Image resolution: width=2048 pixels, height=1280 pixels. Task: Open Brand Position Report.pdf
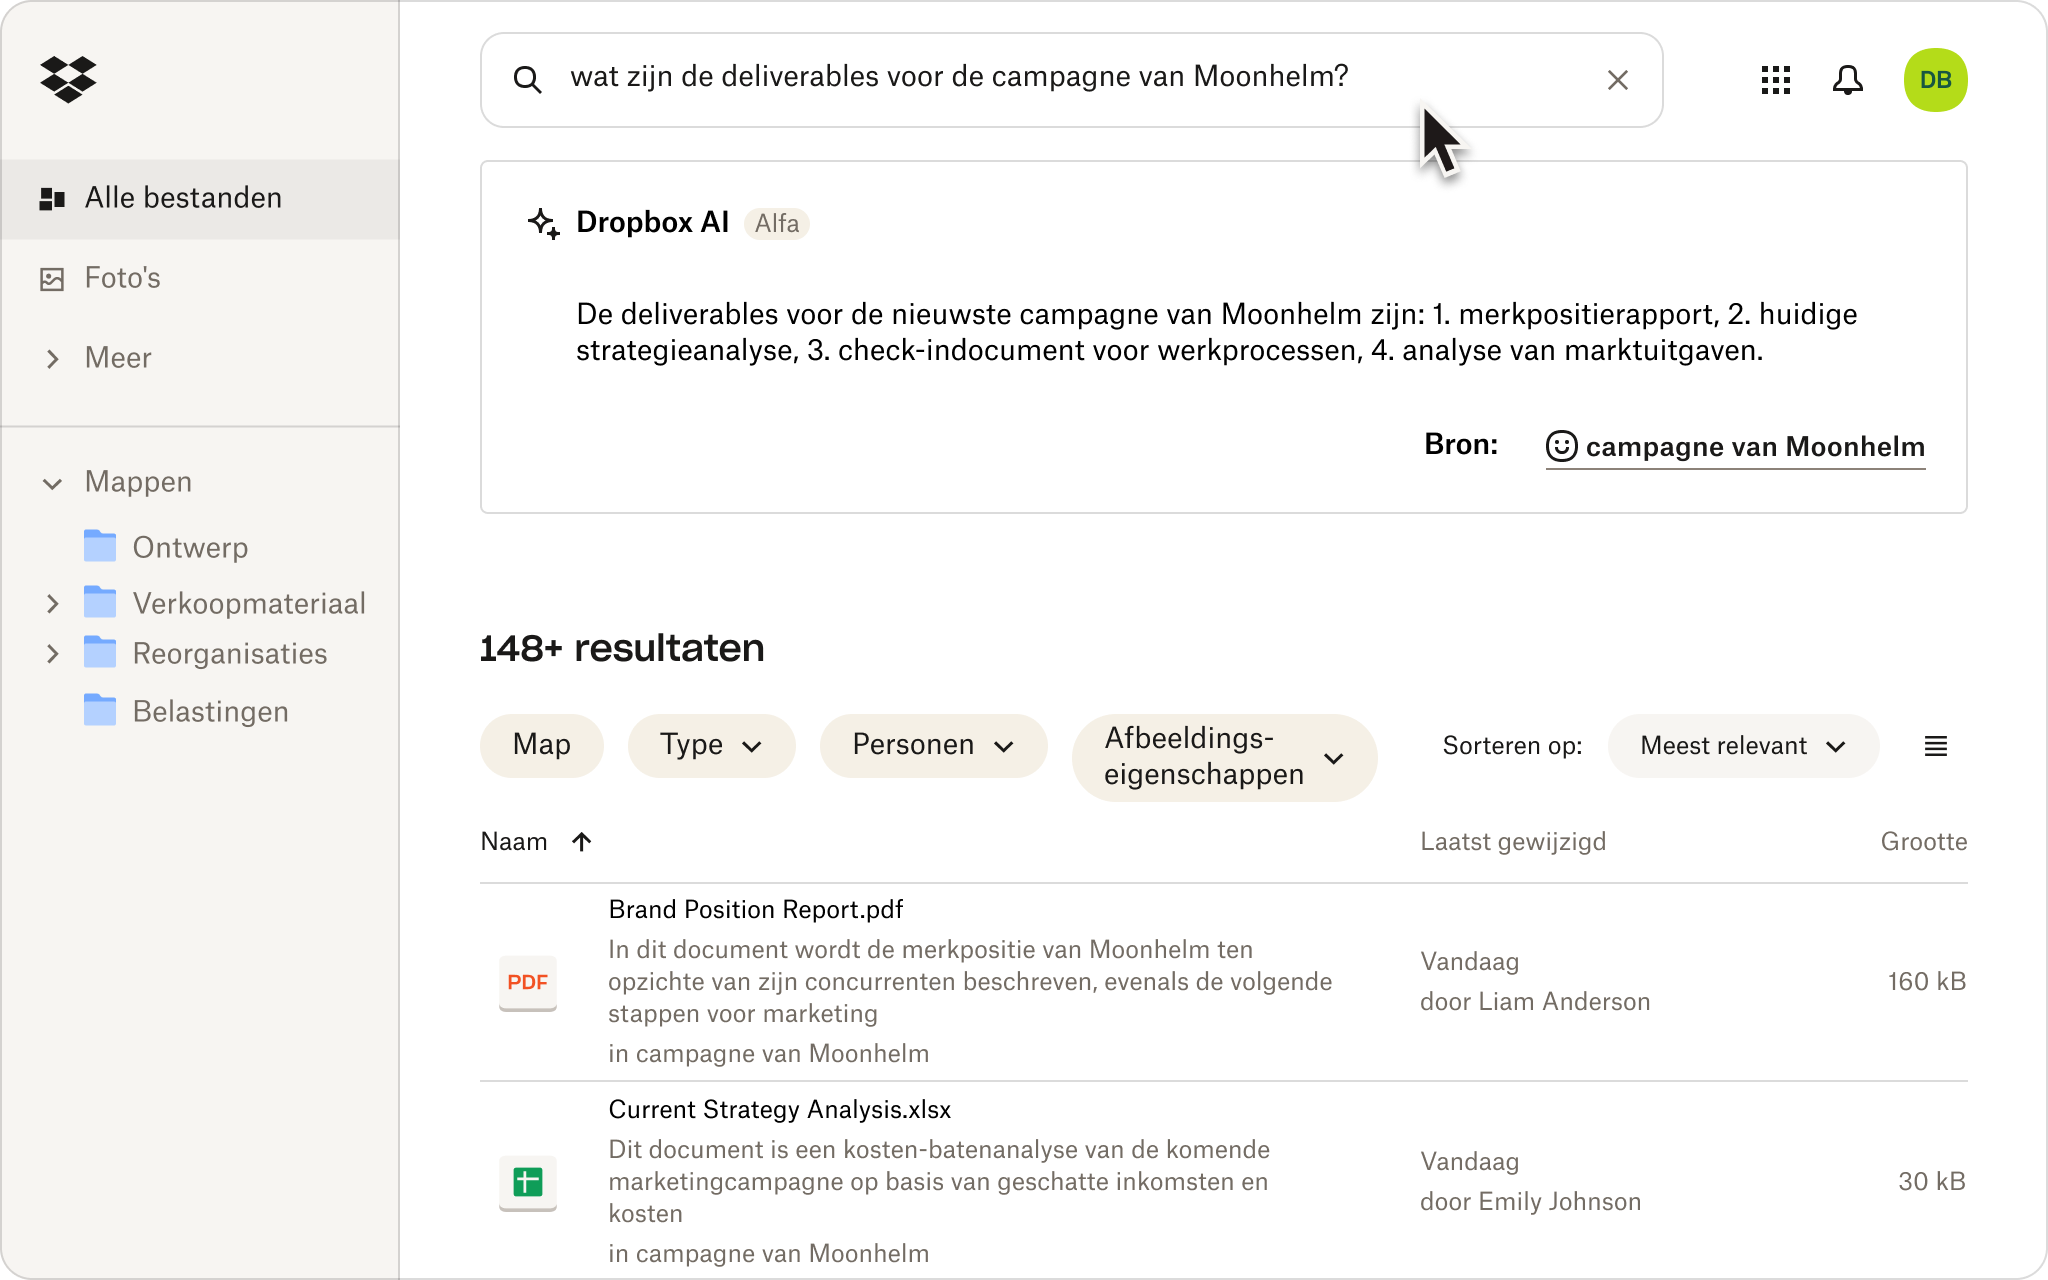click(x=755, y=909)
